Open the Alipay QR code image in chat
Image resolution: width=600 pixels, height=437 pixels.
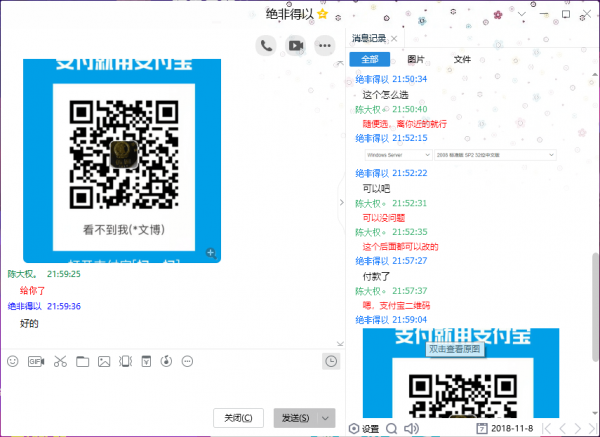pos(122,161)
